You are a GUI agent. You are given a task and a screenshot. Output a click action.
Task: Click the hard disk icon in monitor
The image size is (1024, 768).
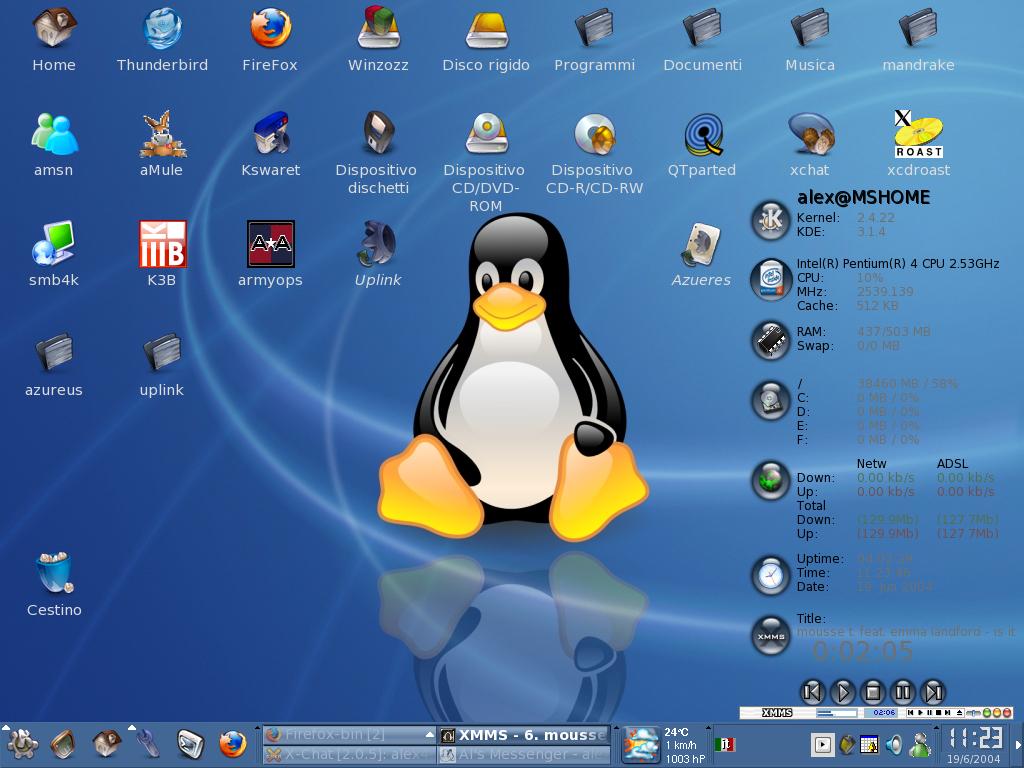[x=771, y=400]
